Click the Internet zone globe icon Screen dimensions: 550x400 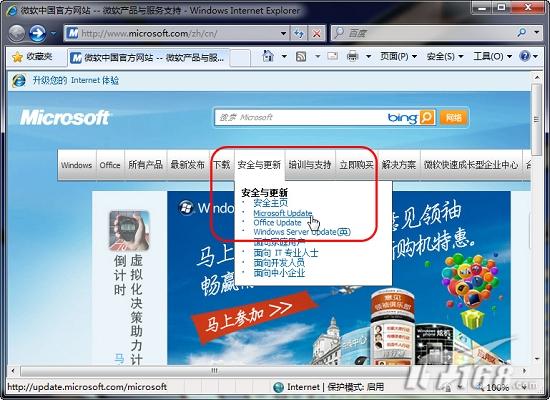[x=279, y=387]
